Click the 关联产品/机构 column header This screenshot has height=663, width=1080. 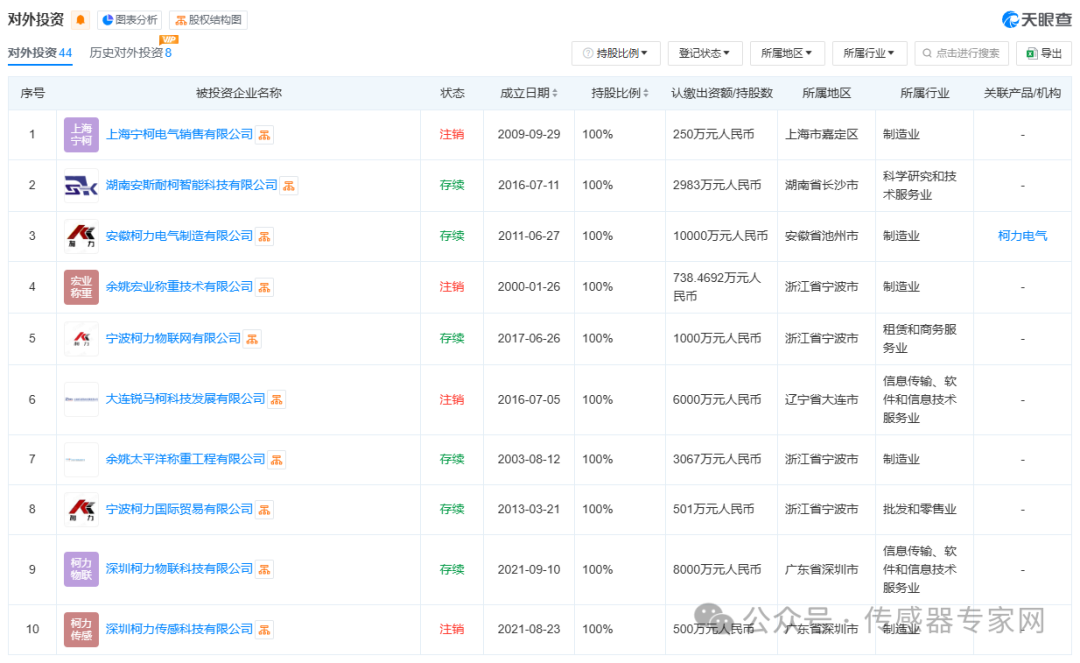point(1022,93)
